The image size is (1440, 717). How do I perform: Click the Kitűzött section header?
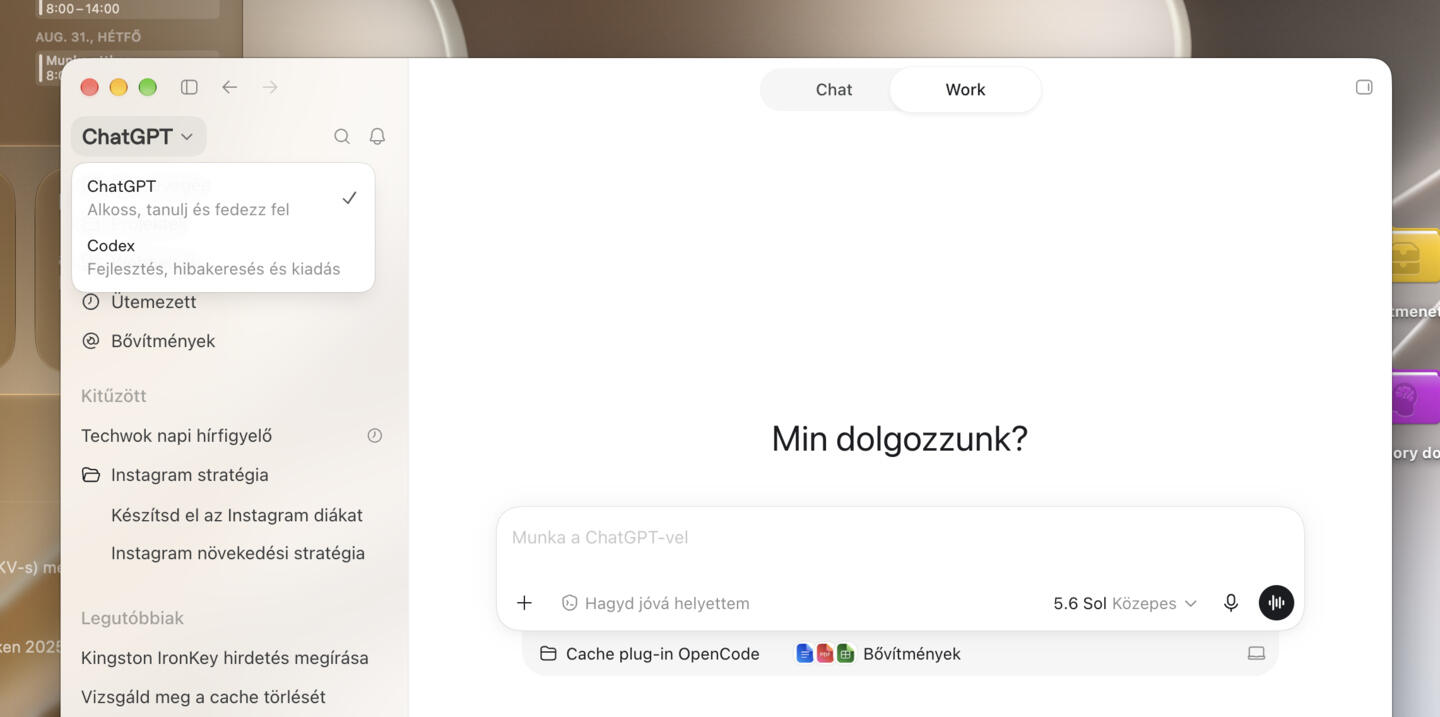tap(114, 396)
